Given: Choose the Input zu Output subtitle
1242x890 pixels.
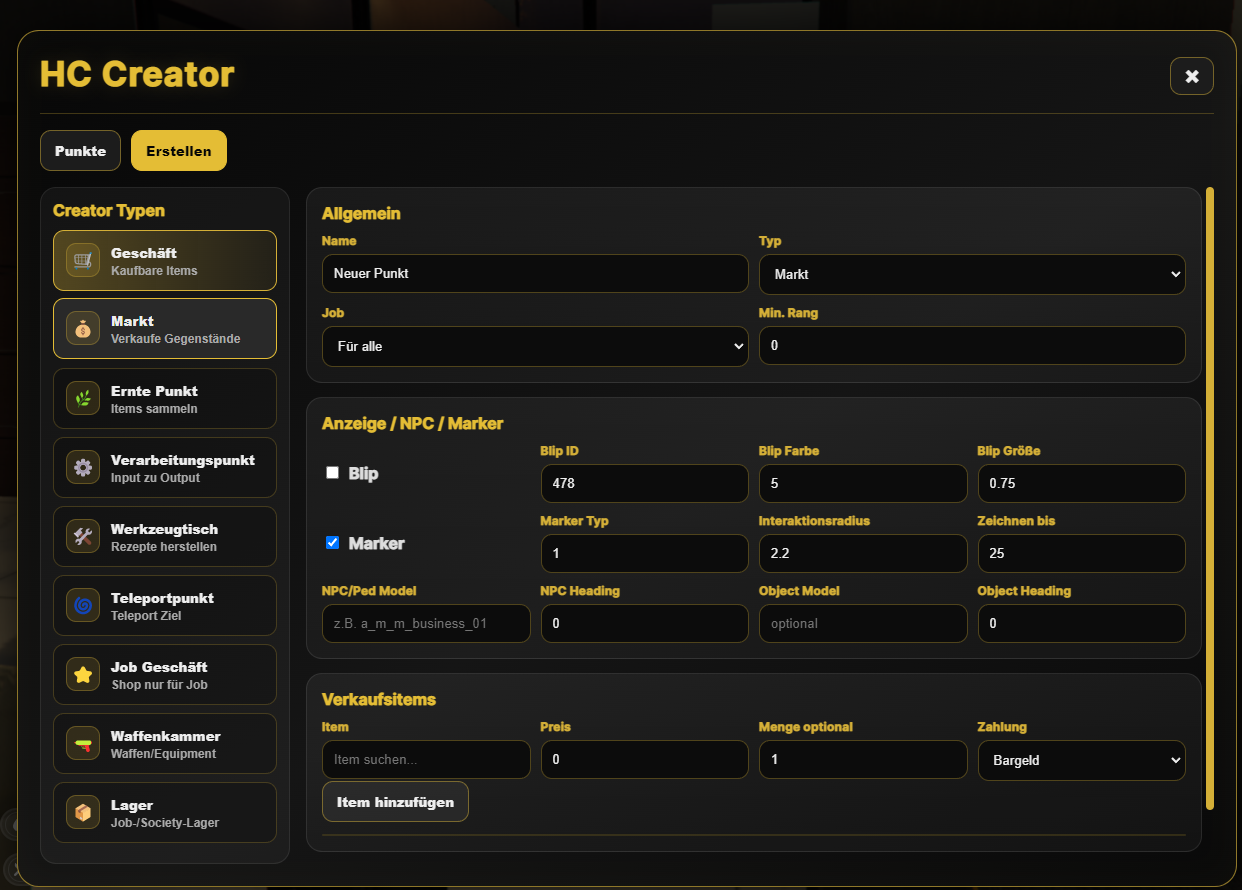Looking at the screenshot, I should click(155, 478).
